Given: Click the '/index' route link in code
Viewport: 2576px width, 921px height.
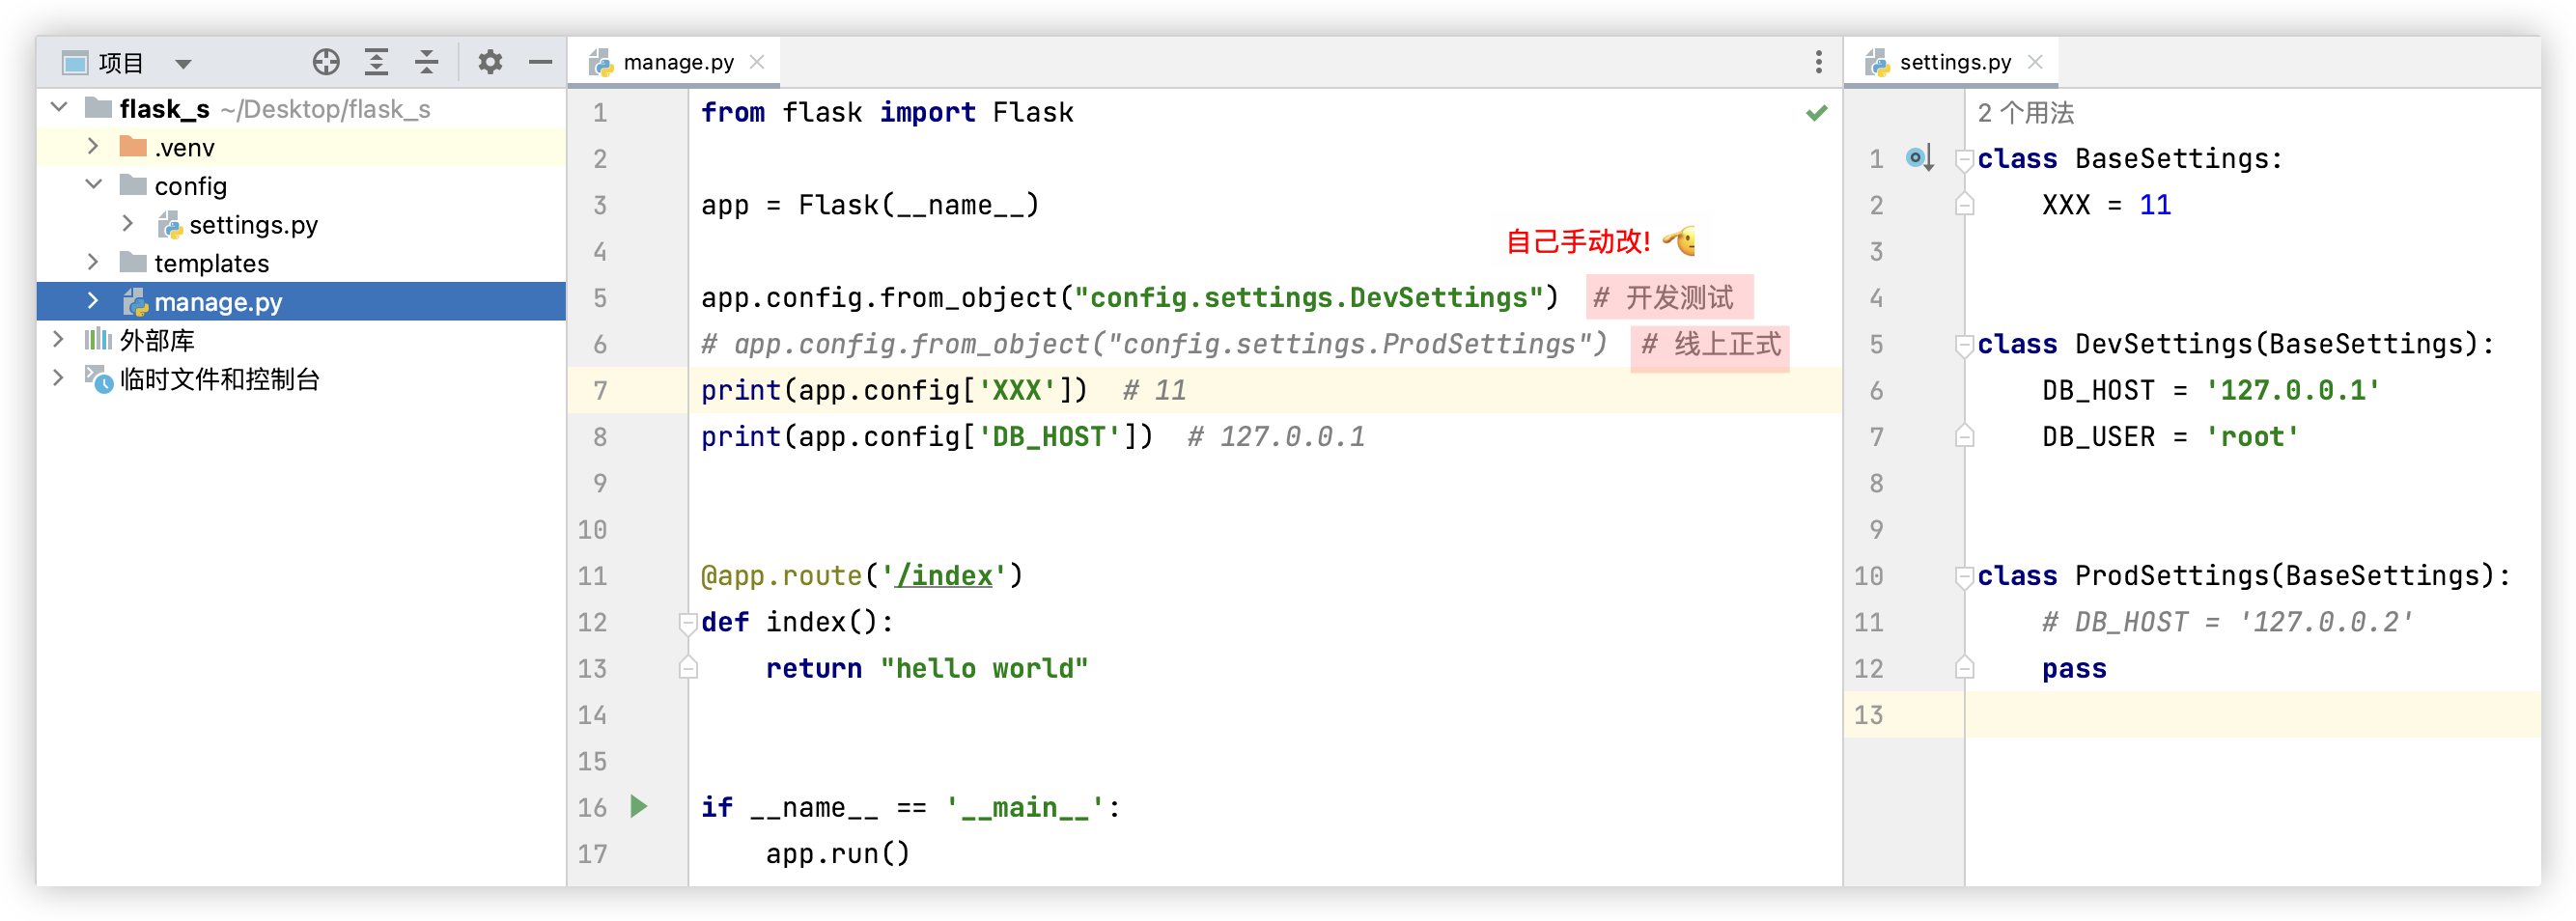Looking at the screenshot, I should tap(944, 576).
